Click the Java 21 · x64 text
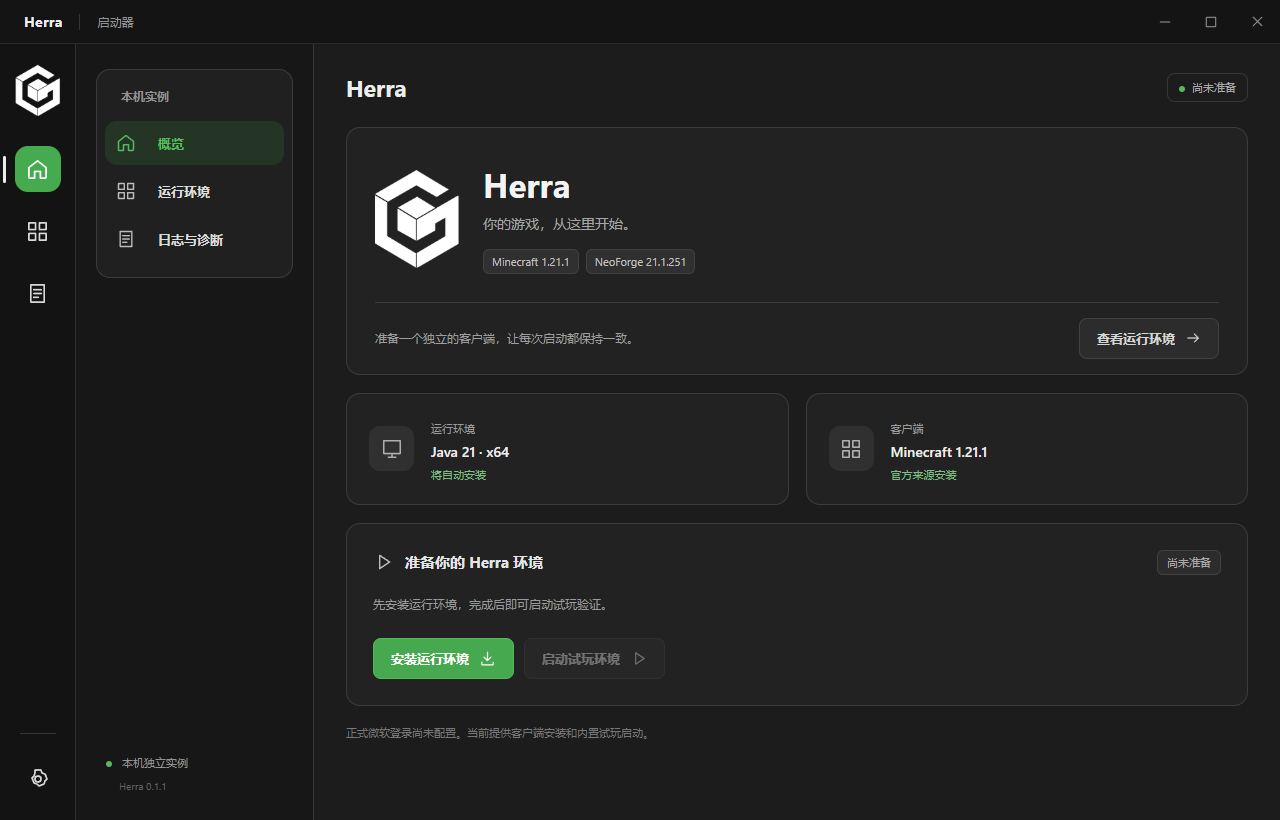 click(x=470, y=452)
